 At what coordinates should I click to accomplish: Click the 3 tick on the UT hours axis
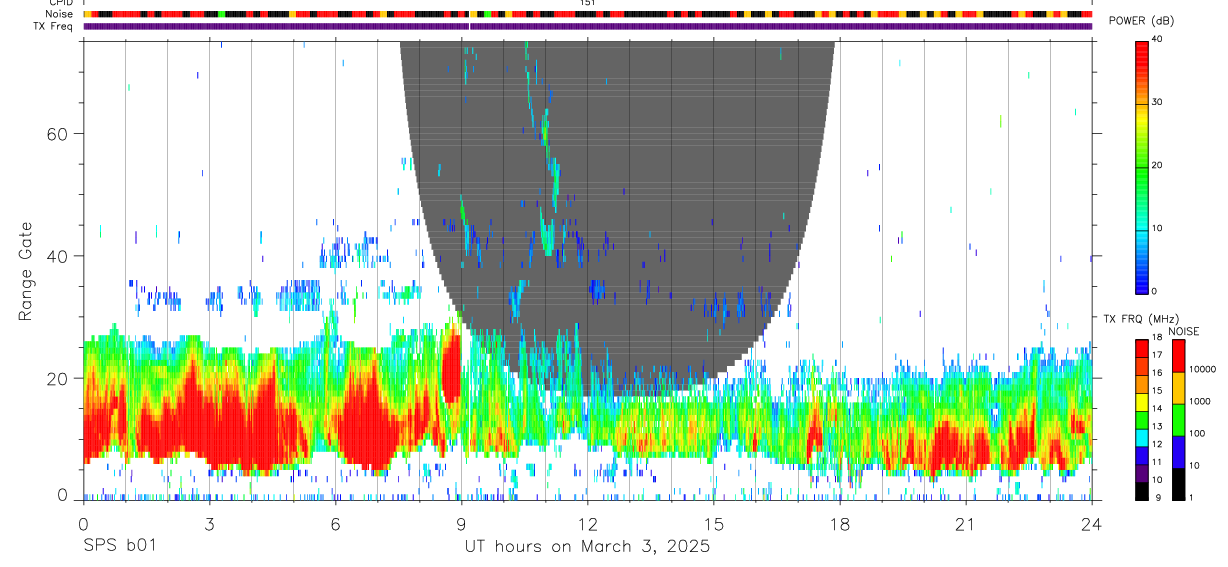click(209, 524)
